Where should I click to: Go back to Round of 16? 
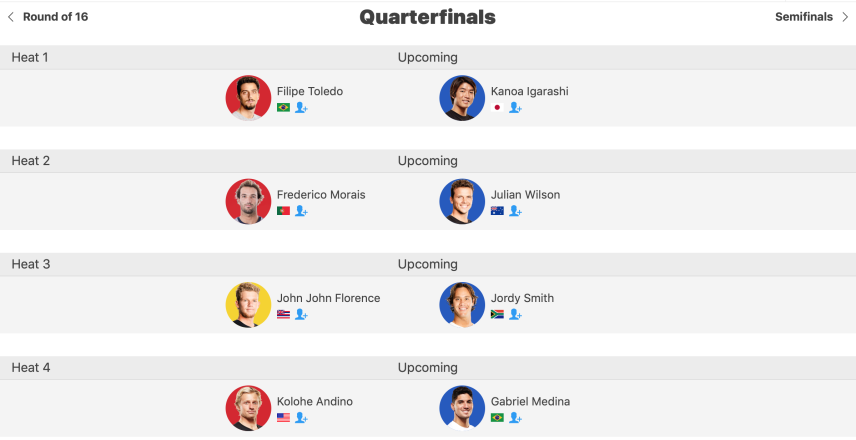tap(55, 17)
